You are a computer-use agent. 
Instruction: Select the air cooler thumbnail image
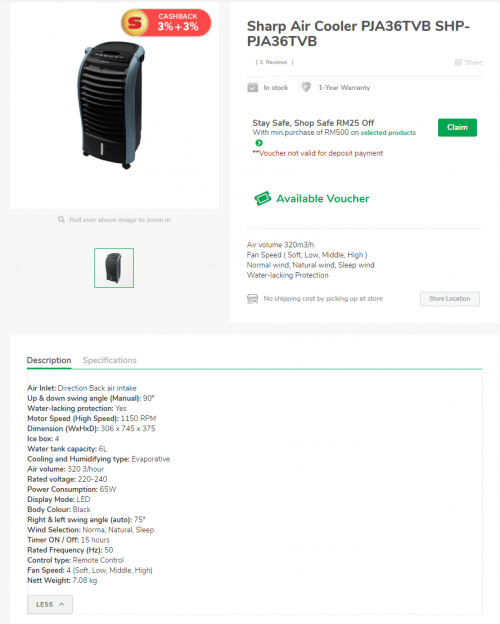[114, 268]
